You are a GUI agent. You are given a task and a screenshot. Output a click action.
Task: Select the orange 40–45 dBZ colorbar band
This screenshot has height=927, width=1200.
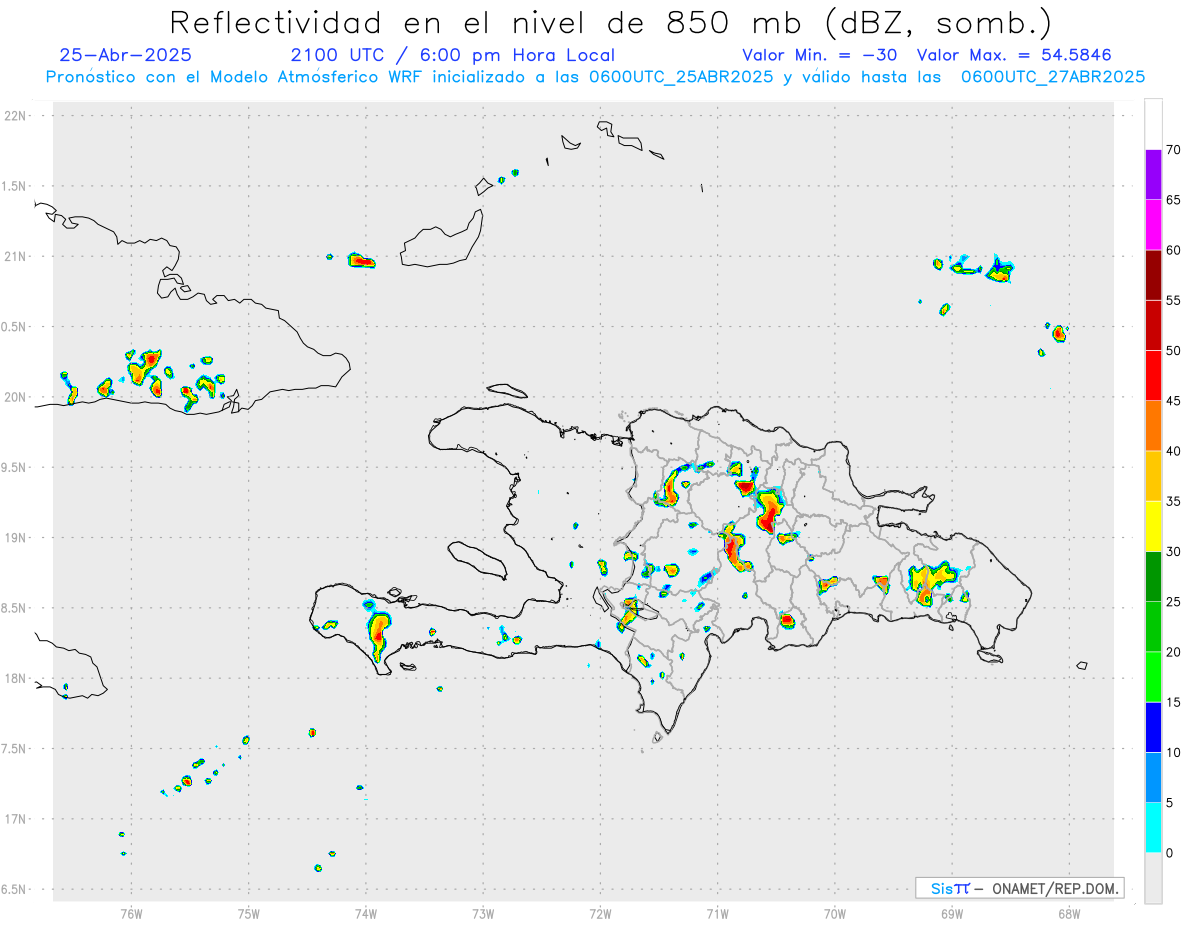[1153, 426]
